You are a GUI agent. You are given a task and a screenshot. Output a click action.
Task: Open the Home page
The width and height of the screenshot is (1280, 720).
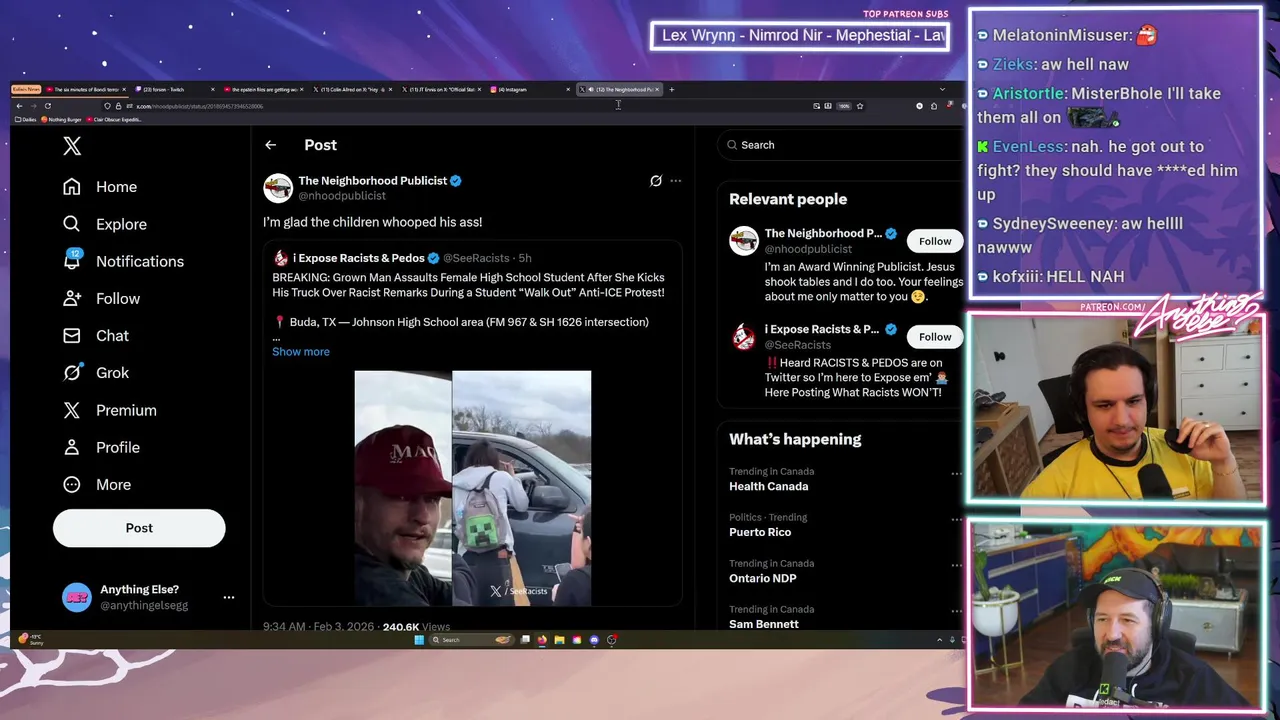(100, 187)
